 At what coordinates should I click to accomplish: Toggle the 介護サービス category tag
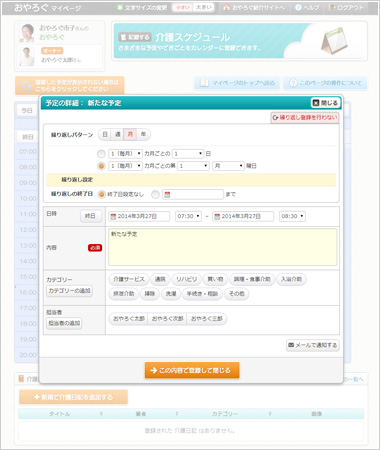[x=129, y=279]
